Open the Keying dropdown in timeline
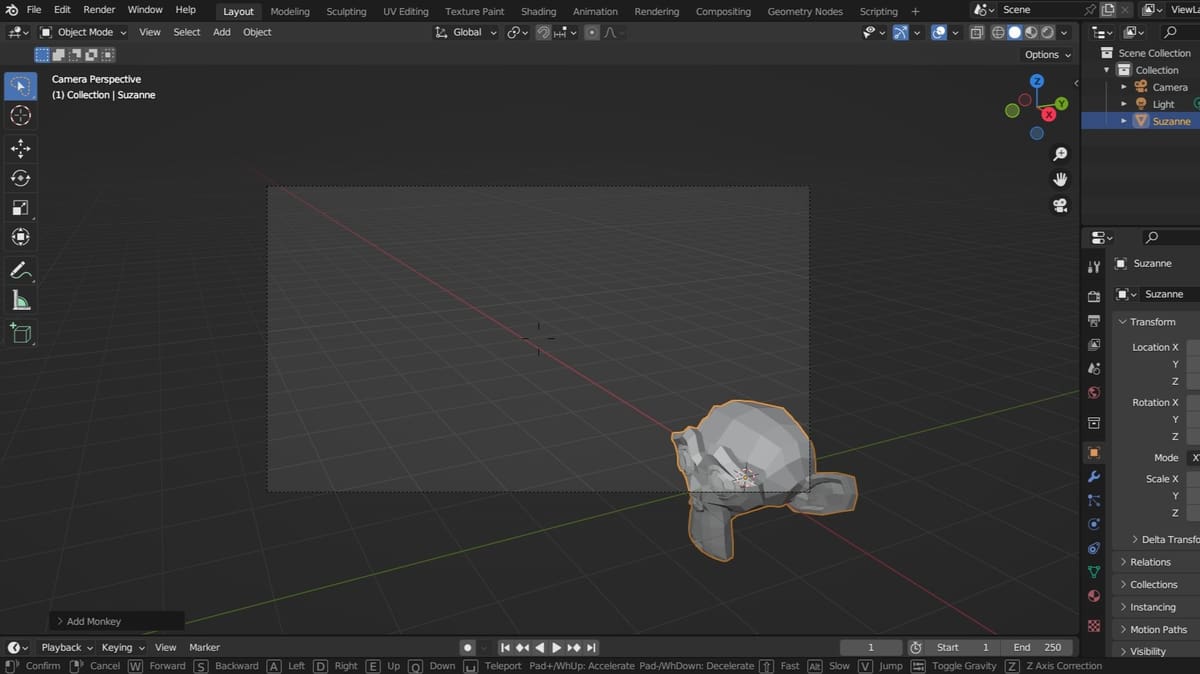Screen dimensions: 1200x674 click(x=123, y=647)
